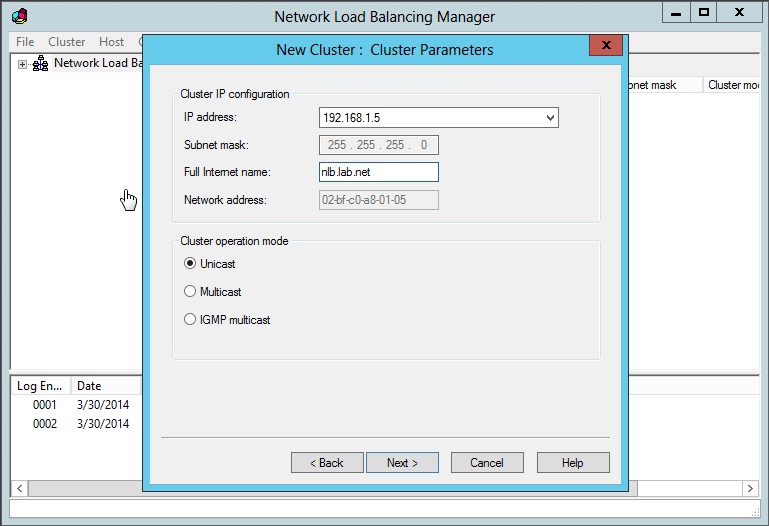This screenshot has width=769, height=526.
Task: Open the Cluster menu
Action: (x=67, y=42)
